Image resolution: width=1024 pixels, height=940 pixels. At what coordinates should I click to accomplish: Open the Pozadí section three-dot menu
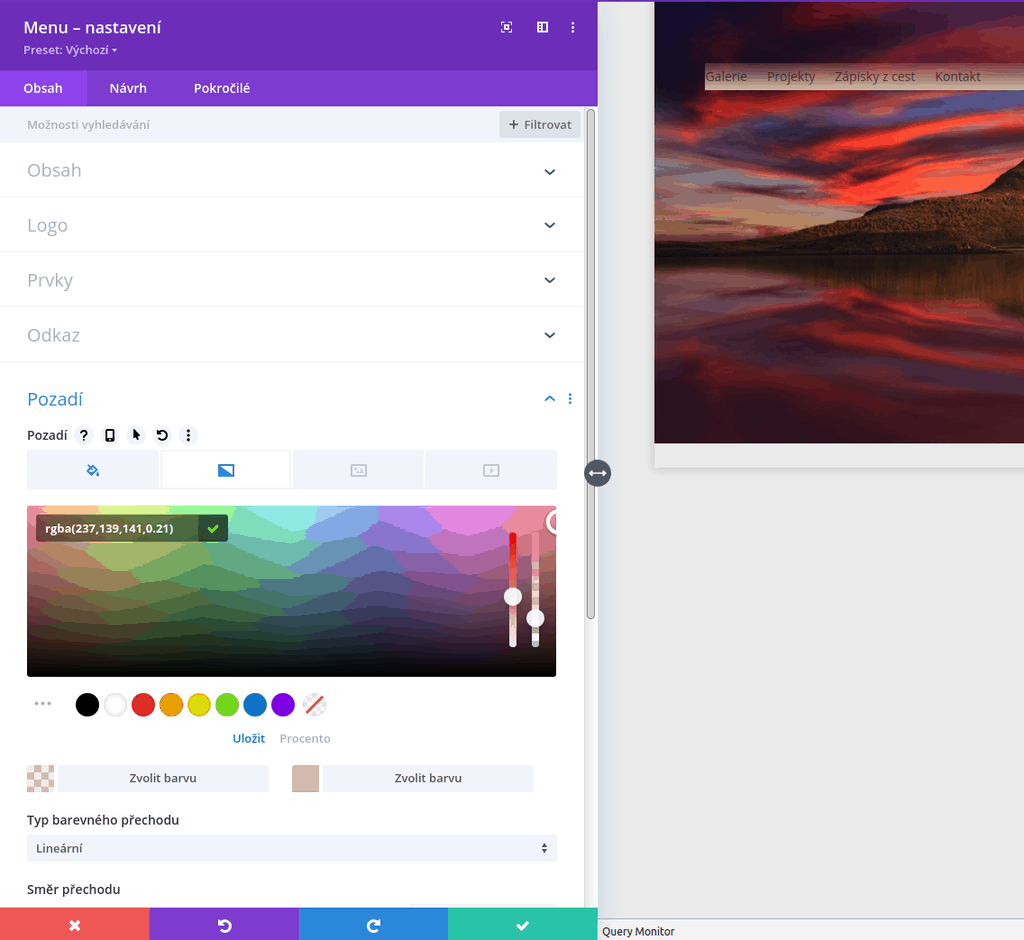(x=570, y=398)
